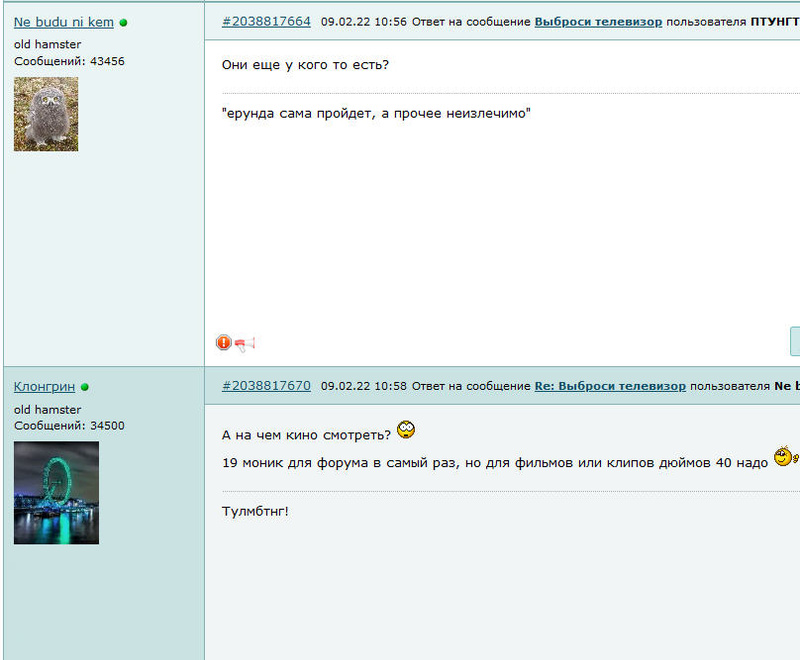Click the text "Сообщений: 43456"

69,61
